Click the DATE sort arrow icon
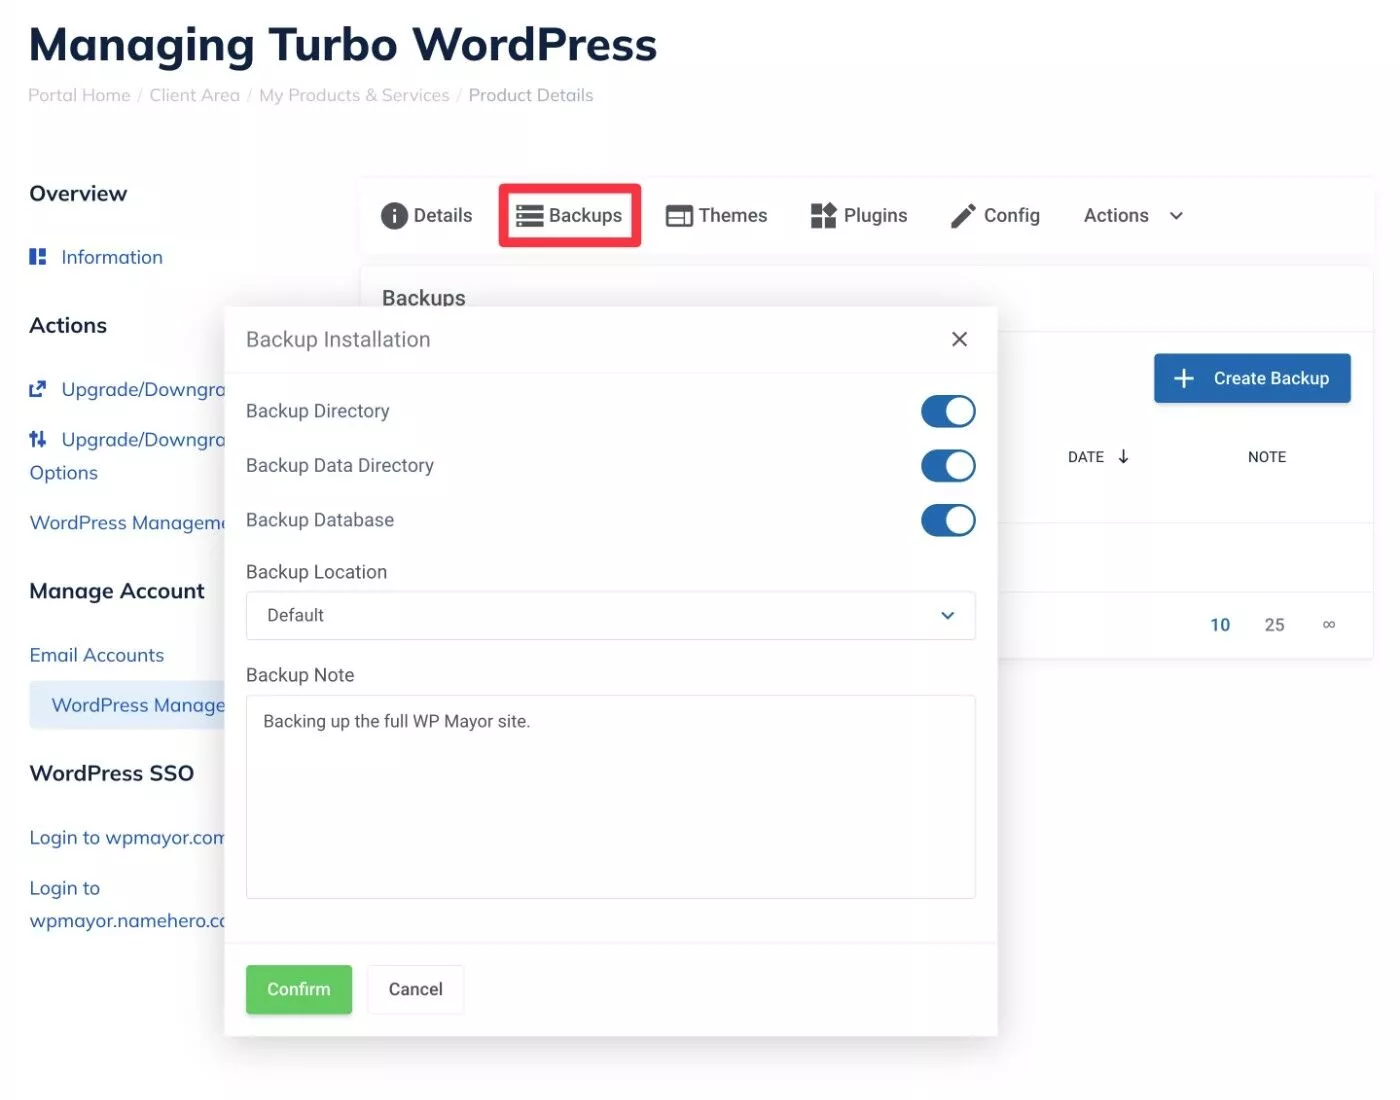Viewport: 1400px width, 1100px height. click(x=1123, y=456)
